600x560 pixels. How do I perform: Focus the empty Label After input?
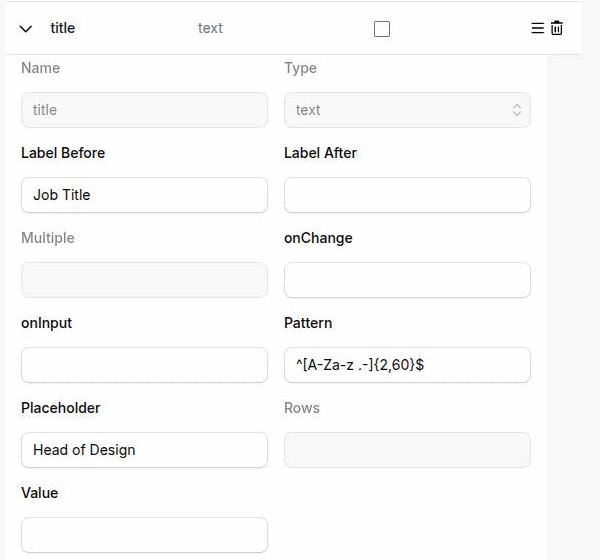tap(407, 195)
